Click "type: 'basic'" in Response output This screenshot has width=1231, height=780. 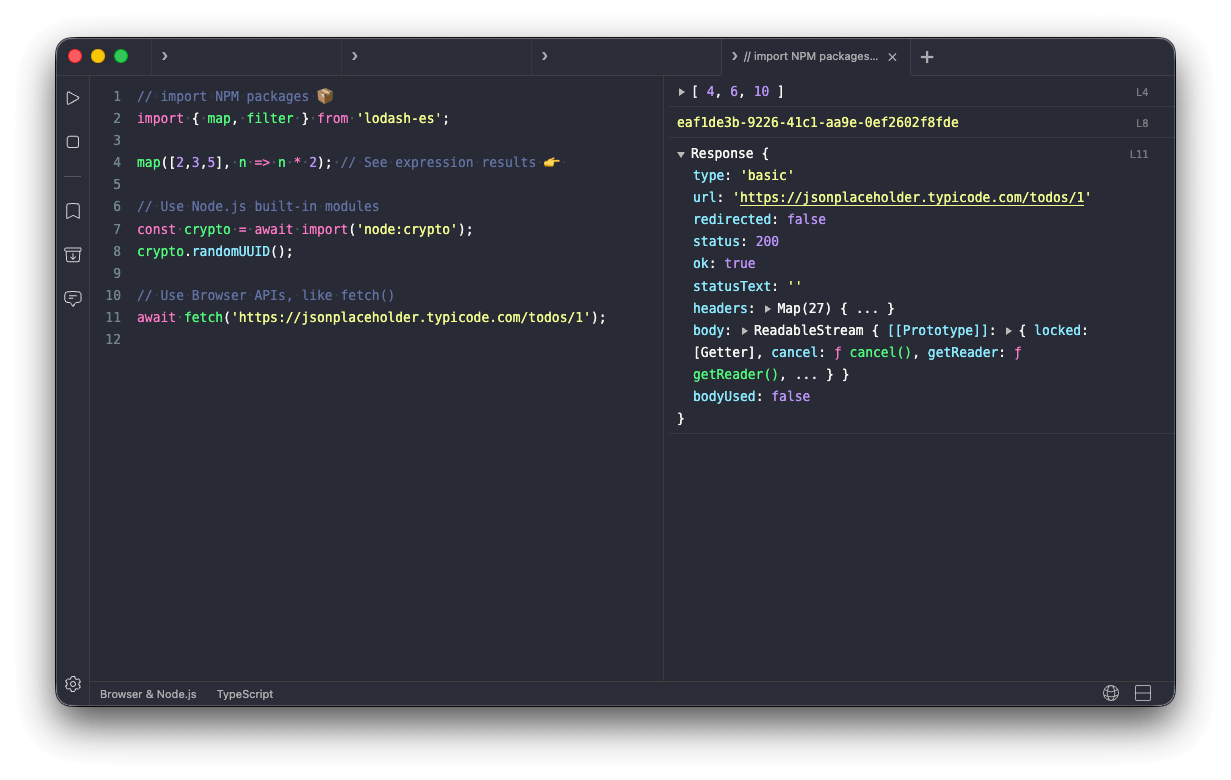(x=744, y=176)
